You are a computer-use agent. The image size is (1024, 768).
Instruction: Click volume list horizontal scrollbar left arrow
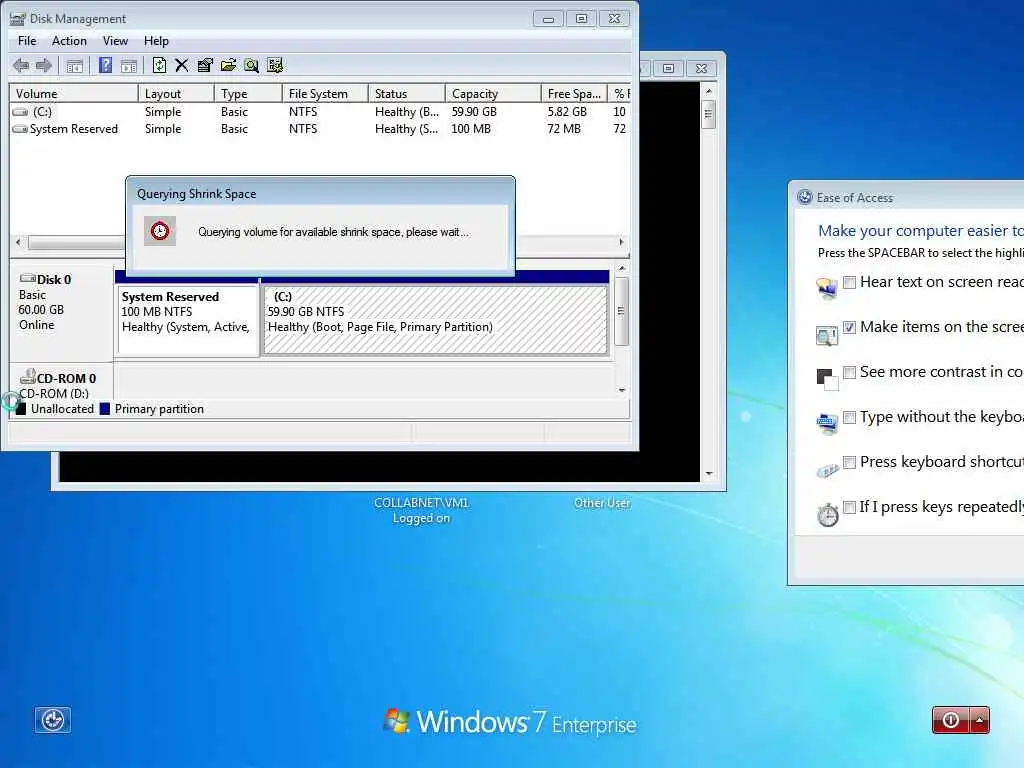pyautogui.click(x=18, y=242)
